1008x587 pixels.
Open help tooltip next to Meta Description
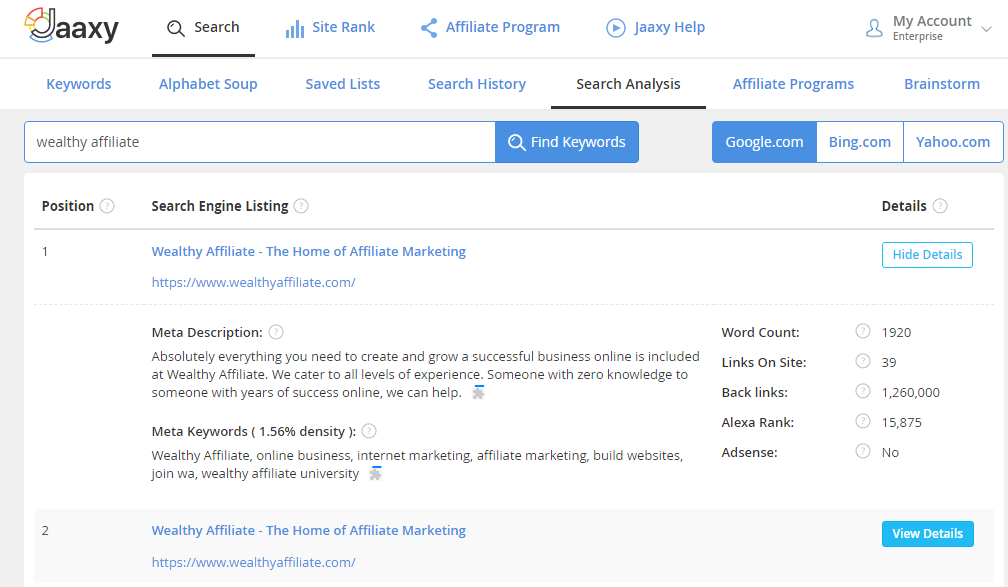[x=276, y=332]
